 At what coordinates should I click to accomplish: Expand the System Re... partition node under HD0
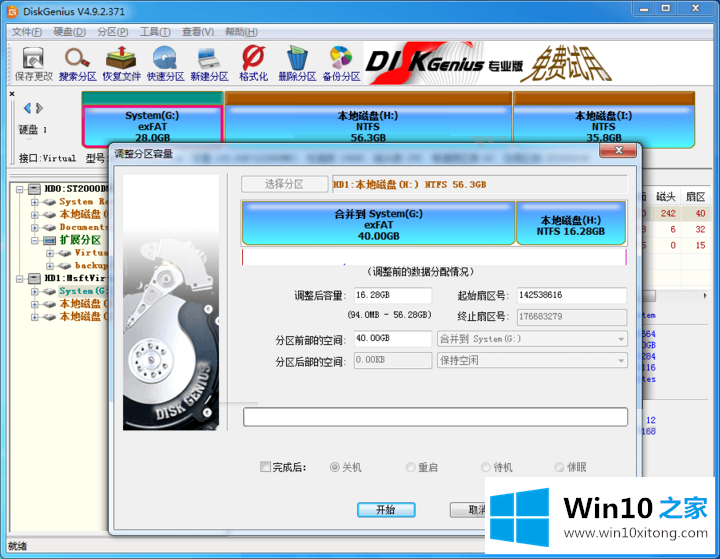[35, 202]
